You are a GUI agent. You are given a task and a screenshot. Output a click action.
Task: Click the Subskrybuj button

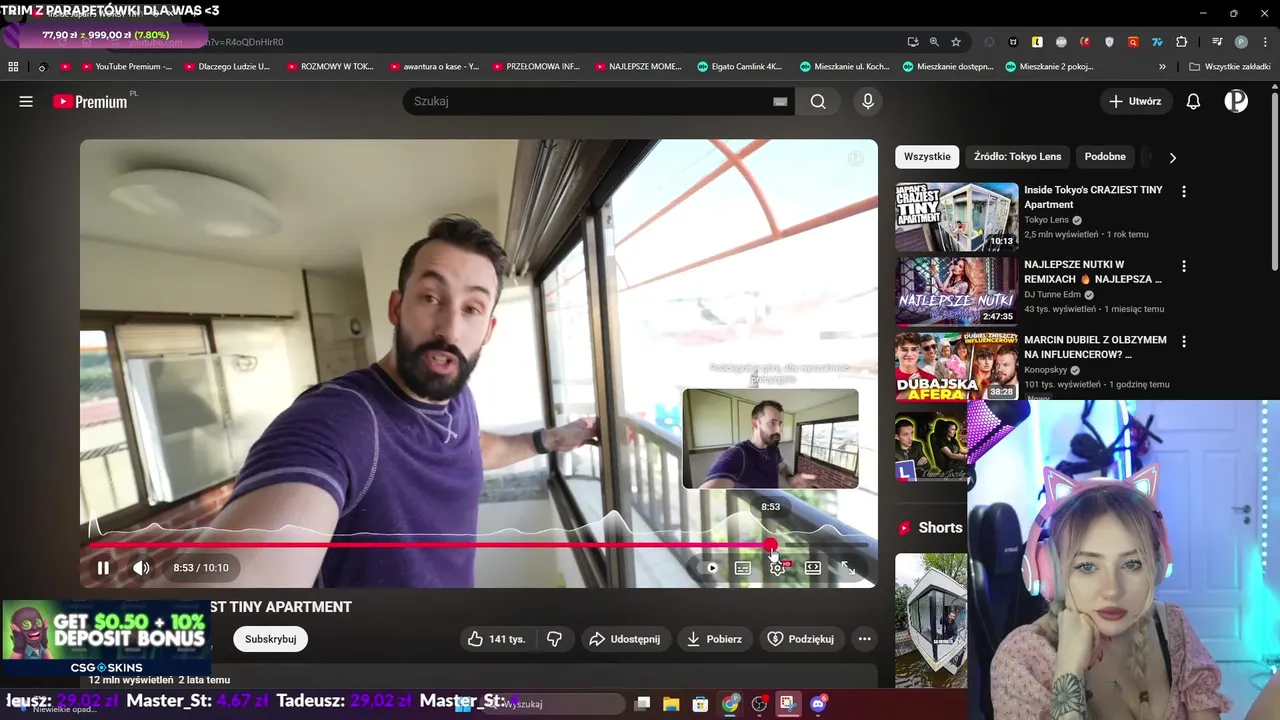pos(271,639)
